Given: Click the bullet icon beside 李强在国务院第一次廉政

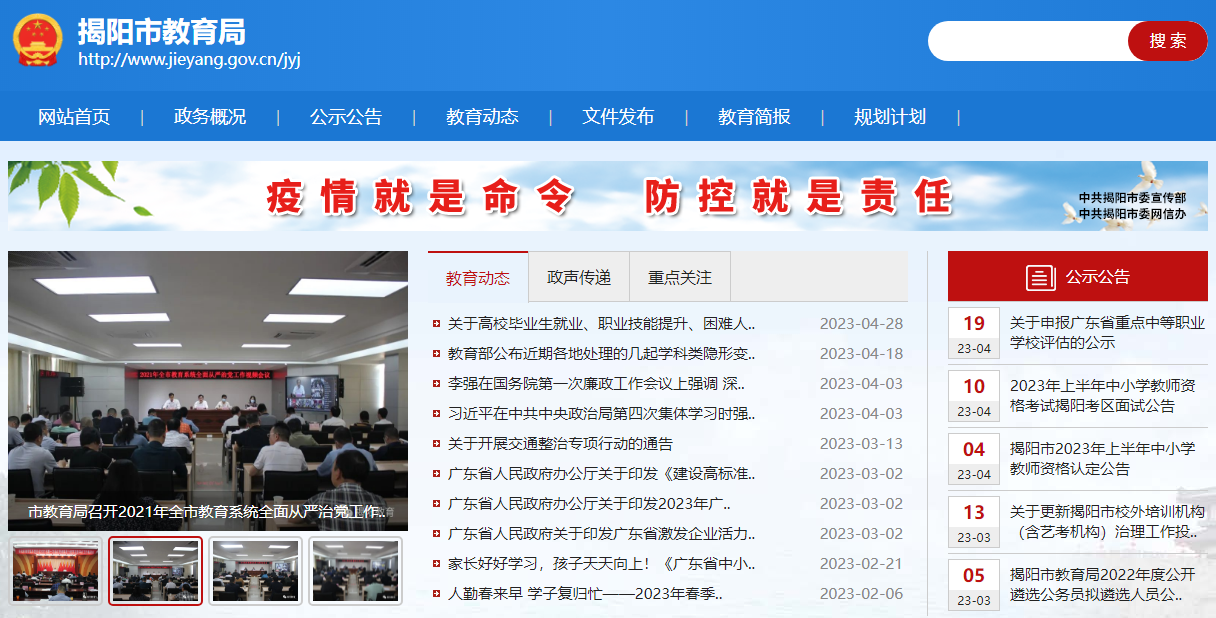Looking at the screenshot, I should 436,384.
